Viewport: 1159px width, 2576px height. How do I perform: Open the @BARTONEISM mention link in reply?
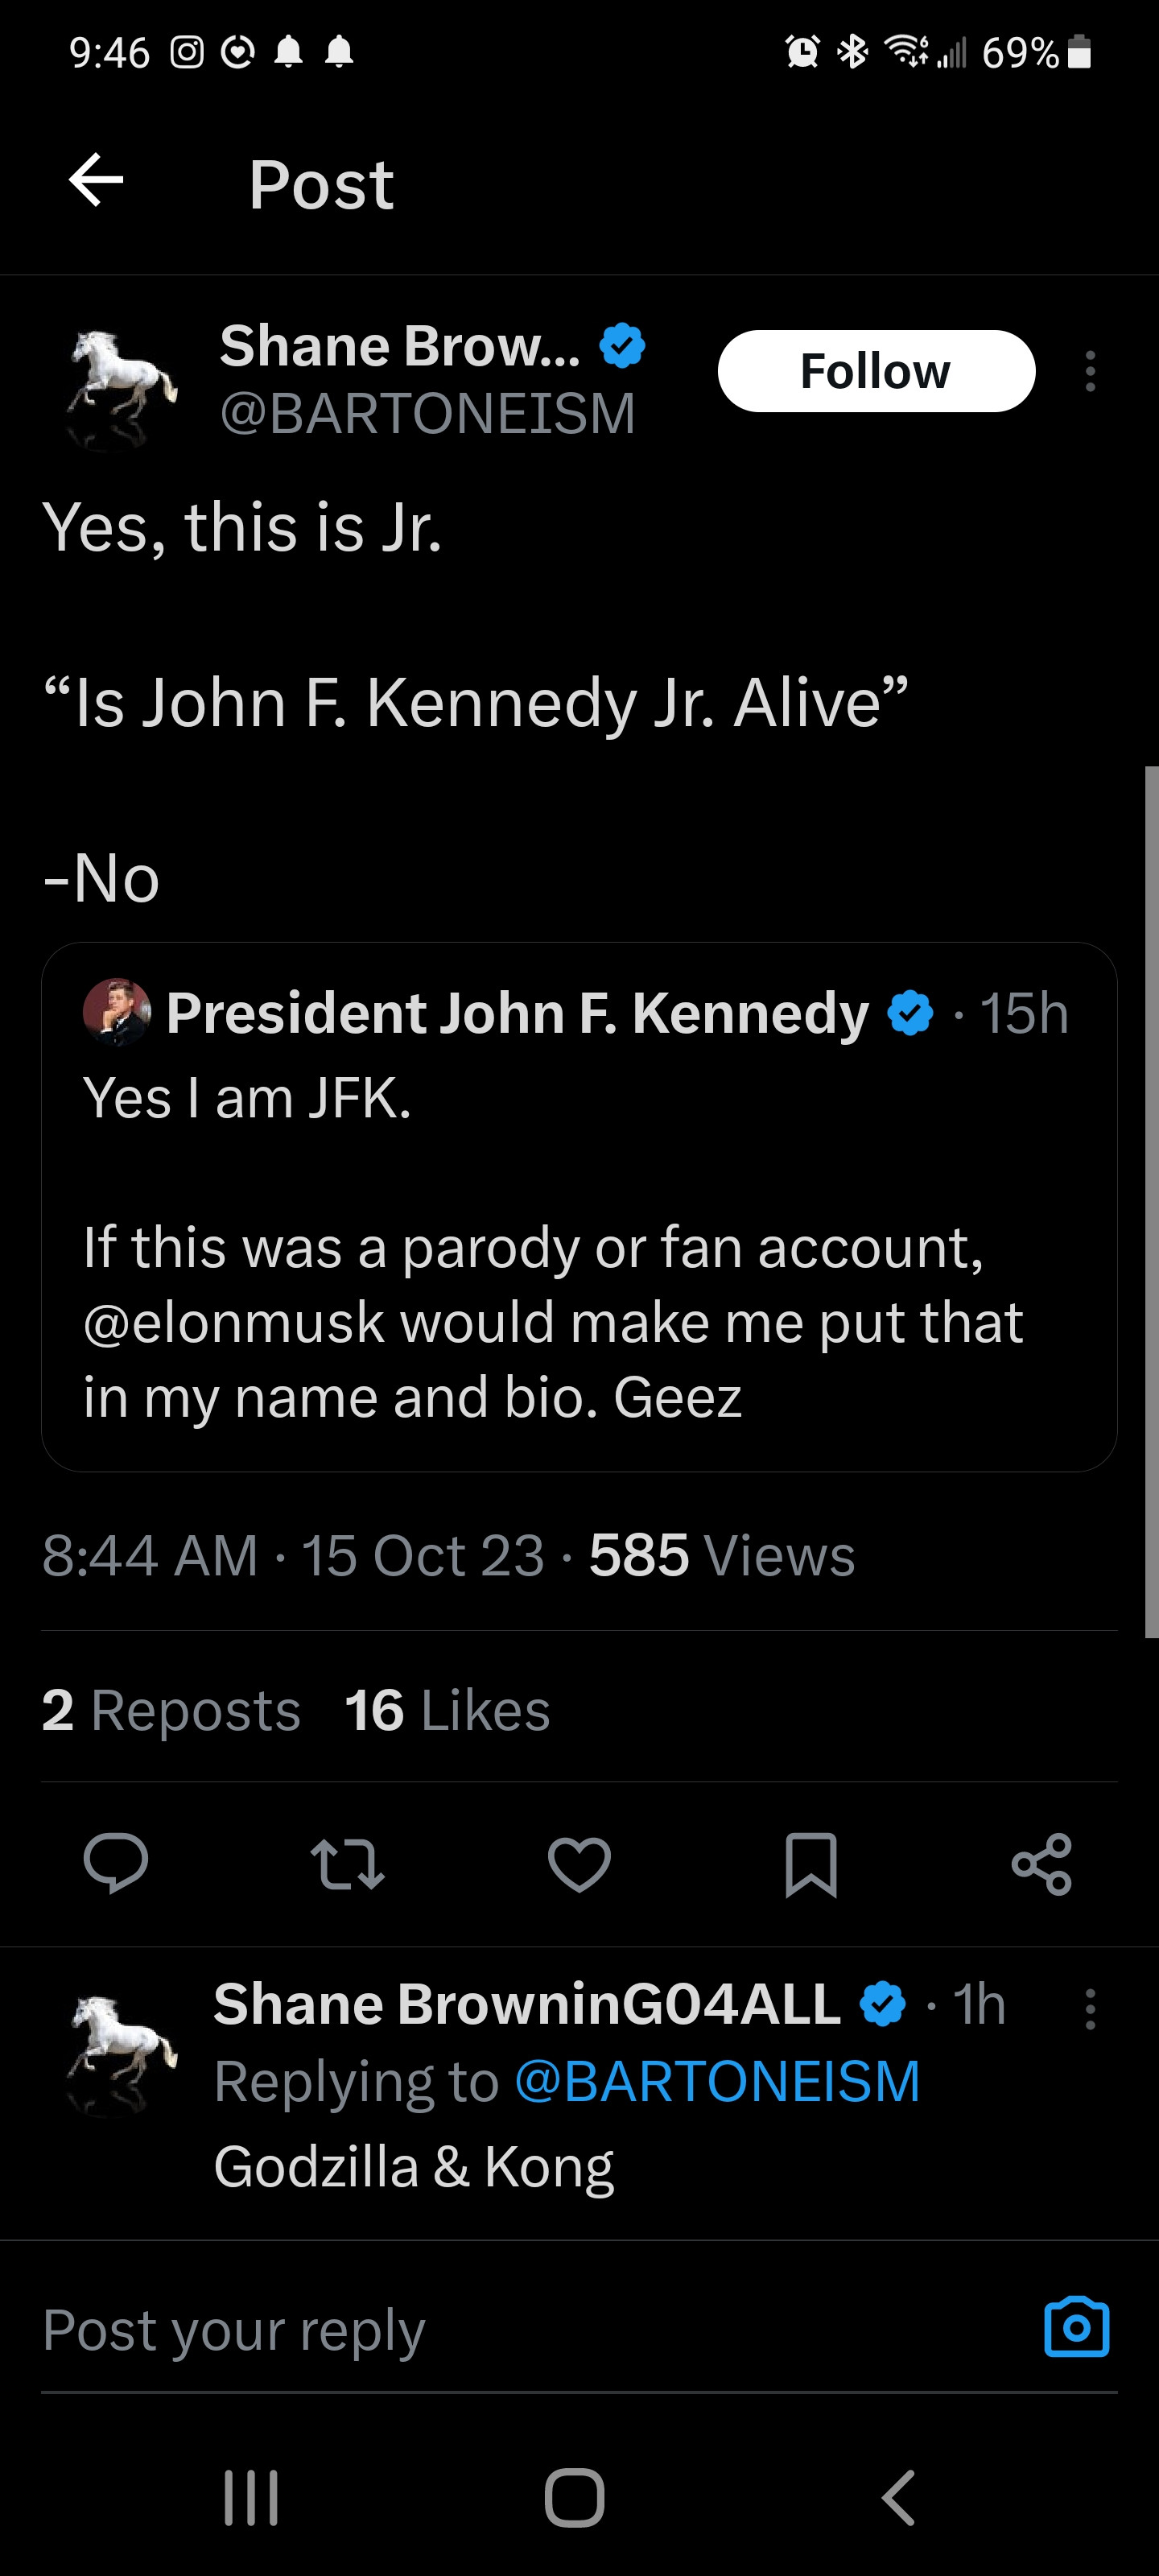coord(717,2081)
